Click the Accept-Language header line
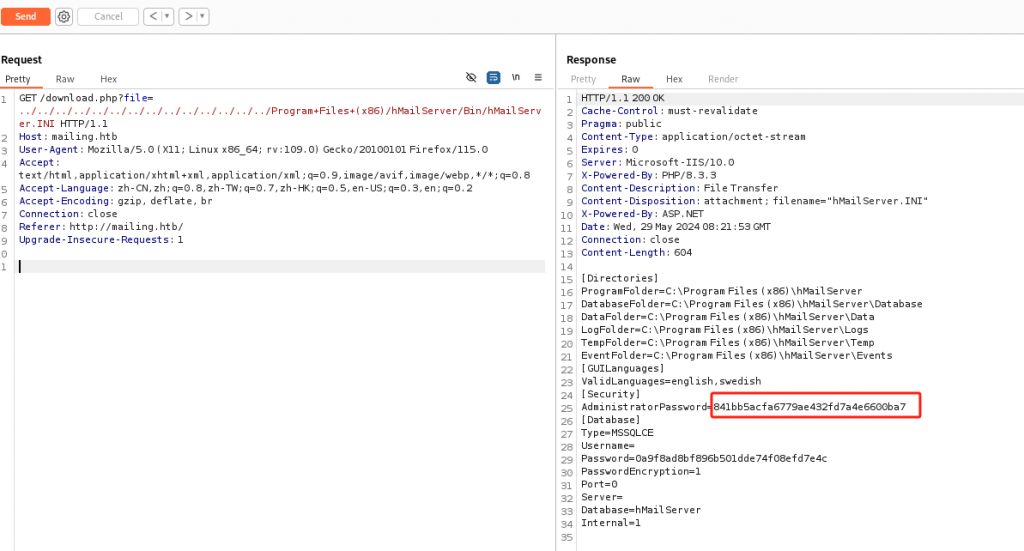The height and width of the screenshot is (551, 1024). pos(246,188)
